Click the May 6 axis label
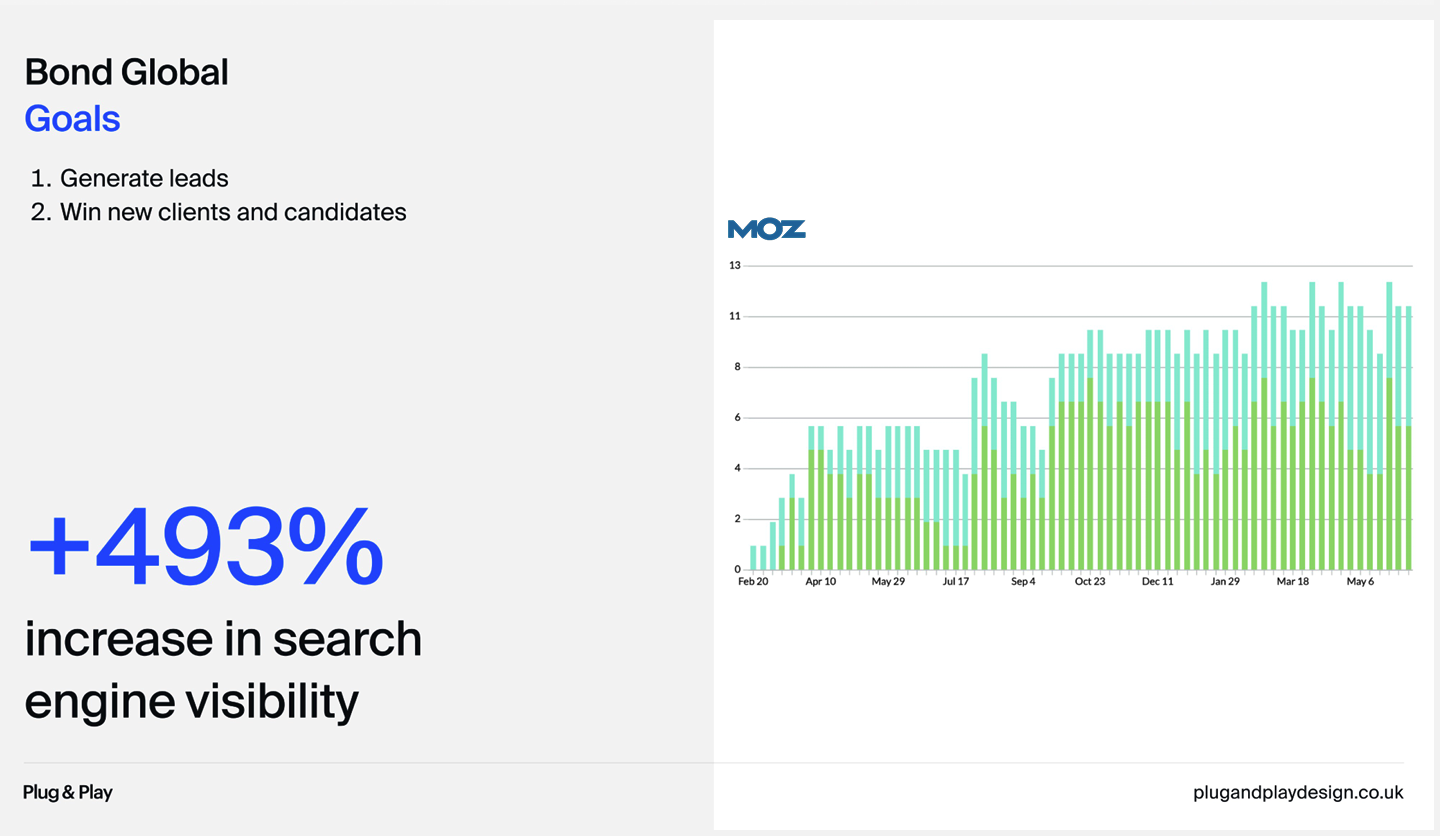This screenshot has width=1440, height=836. pos(1359,581)
